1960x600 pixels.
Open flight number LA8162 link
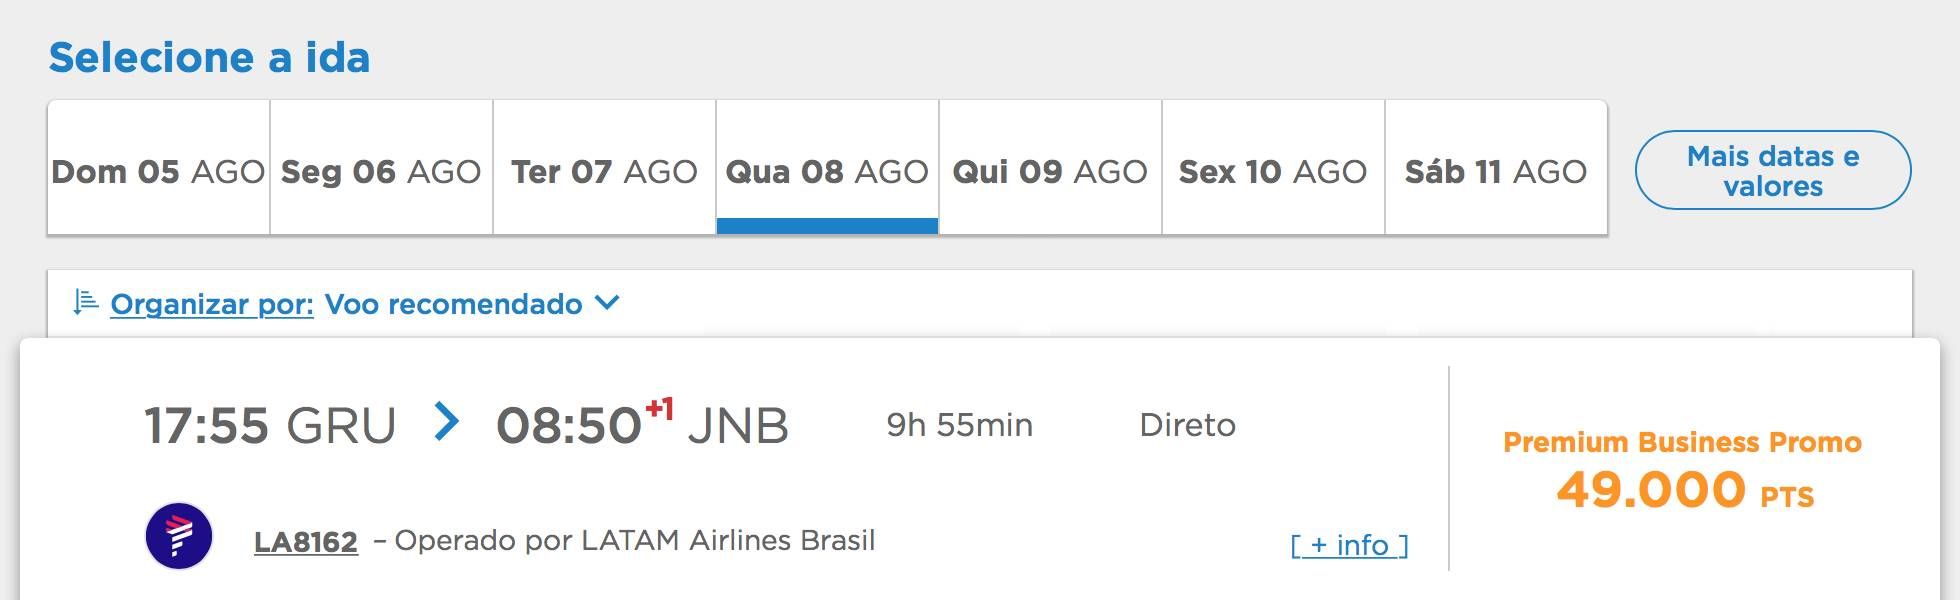[306, 542]
